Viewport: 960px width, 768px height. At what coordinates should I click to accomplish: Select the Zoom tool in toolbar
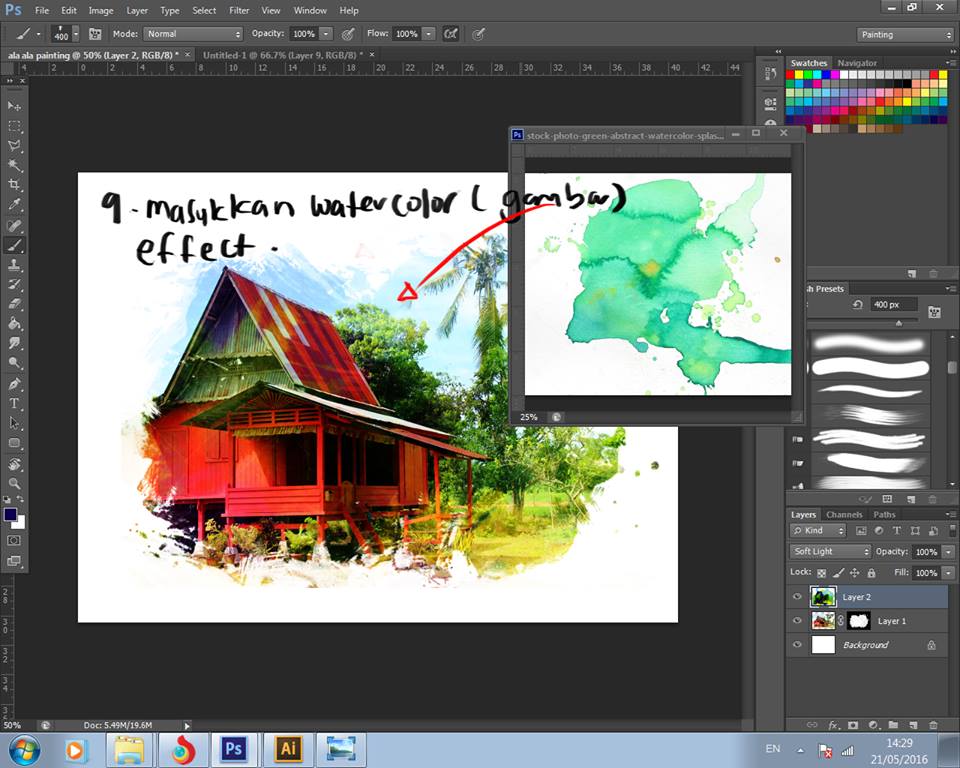[14, 483]
